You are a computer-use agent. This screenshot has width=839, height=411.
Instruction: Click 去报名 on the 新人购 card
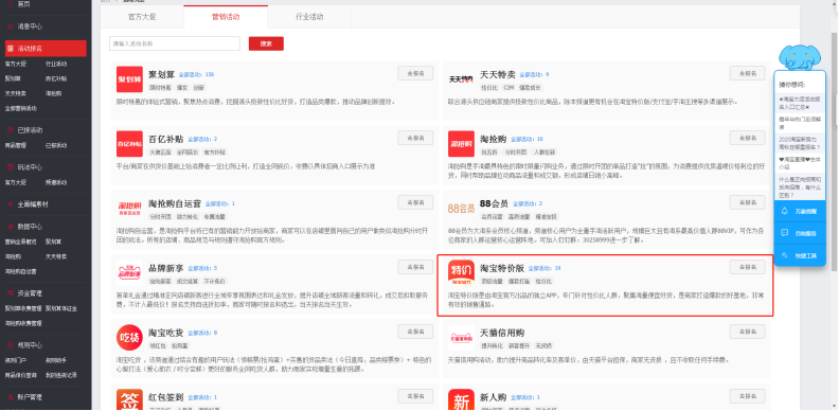click(748, 396)
